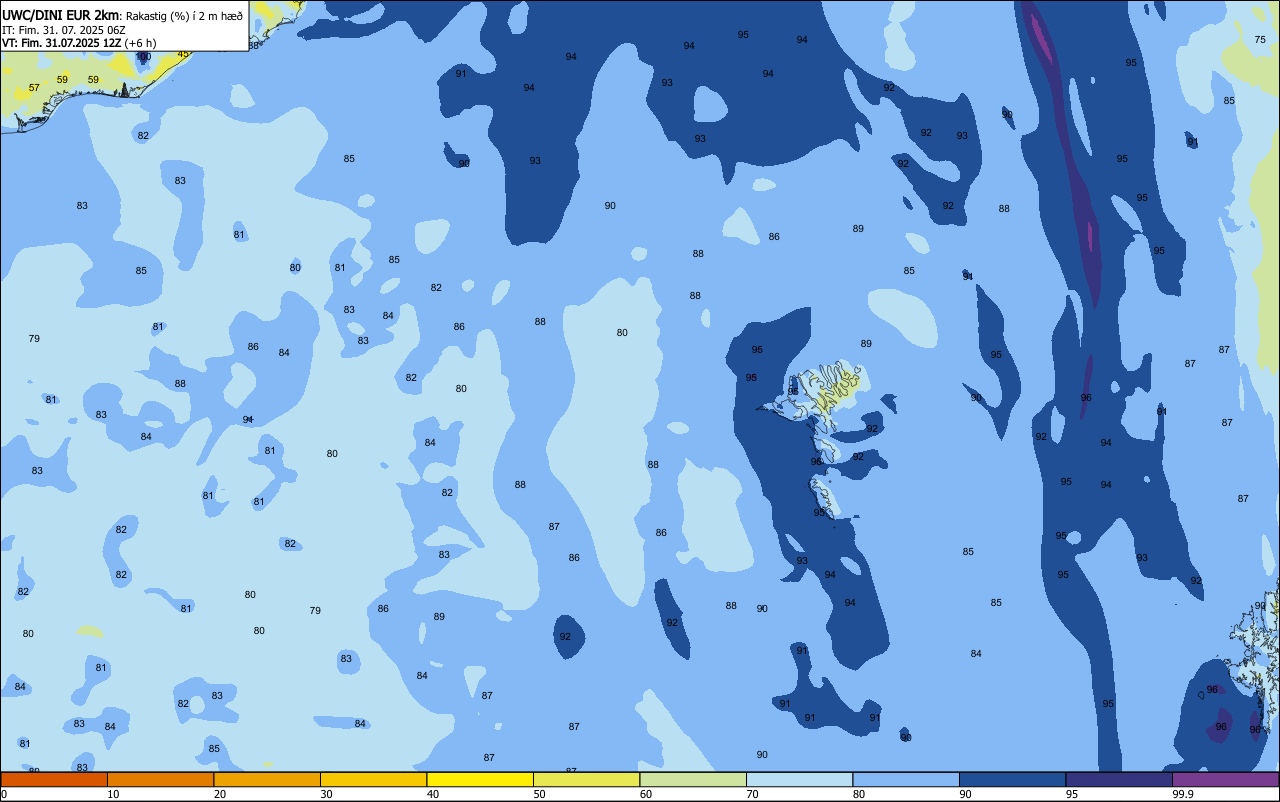The width and height of the screenshot is (1280, 802).
Task: Click the legend tick label '30'
Action: [326, 794]
